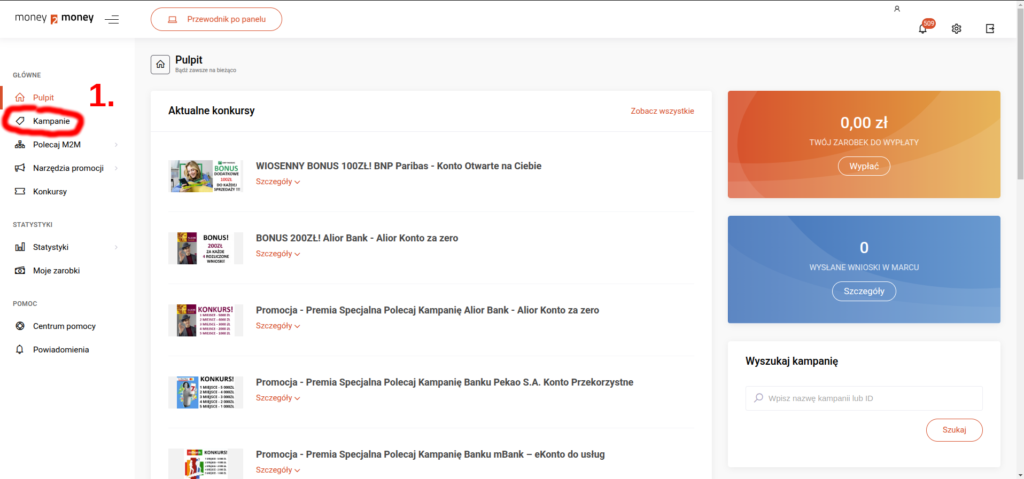Go to Moje zarobki in sidebar
Image resolution: width=1024 pixels, height=479 pixels.
point(56,270)
